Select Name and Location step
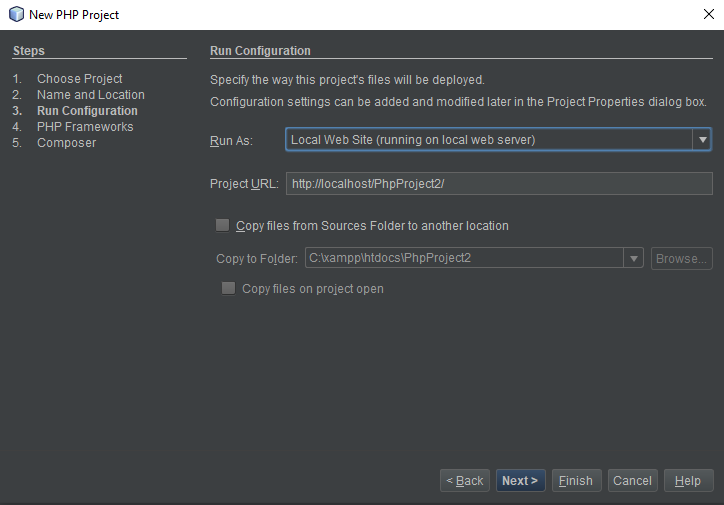Viewport: 724px width, 505px height. click(90, 95)
